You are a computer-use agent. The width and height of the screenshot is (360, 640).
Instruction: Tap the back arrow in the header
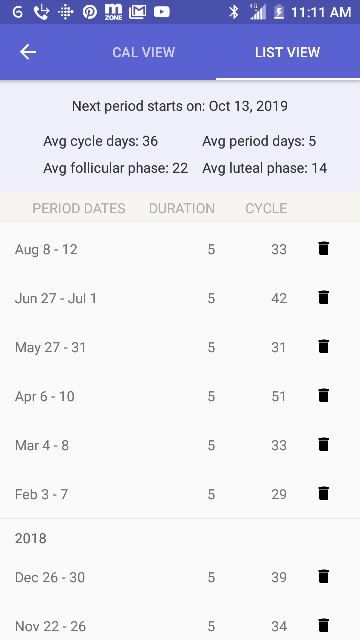tap(28, 52)
